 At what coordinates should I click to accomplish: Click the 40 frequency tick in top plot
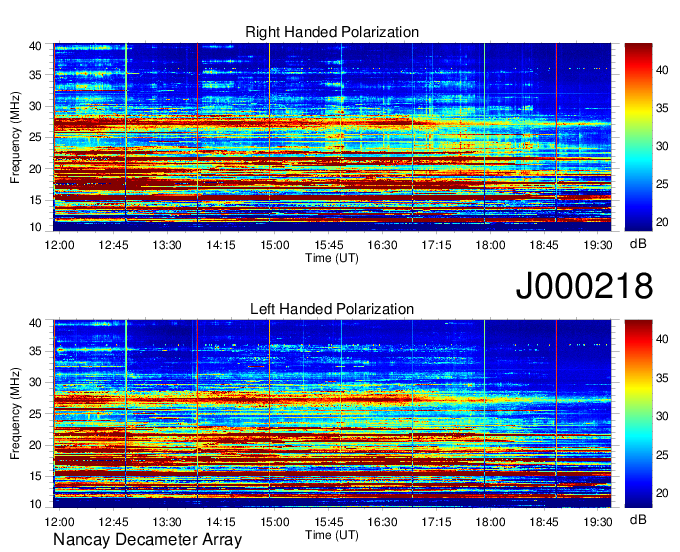pos(35,46)
